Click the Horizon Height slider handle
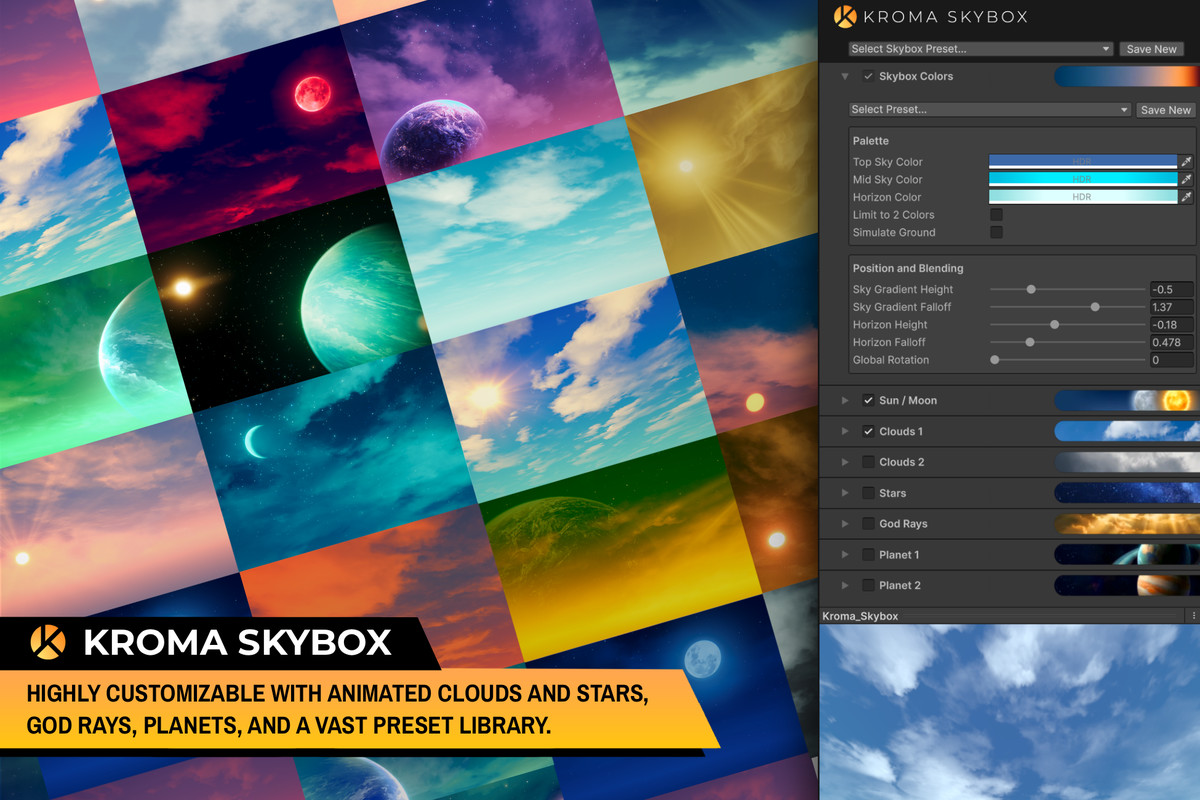 1055,324
